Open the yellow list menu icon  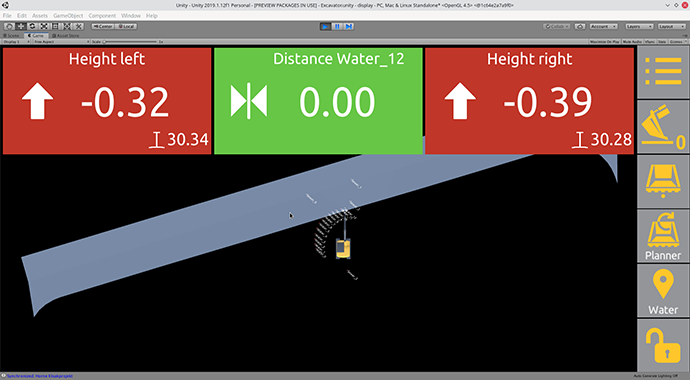[x=663, y=72]
